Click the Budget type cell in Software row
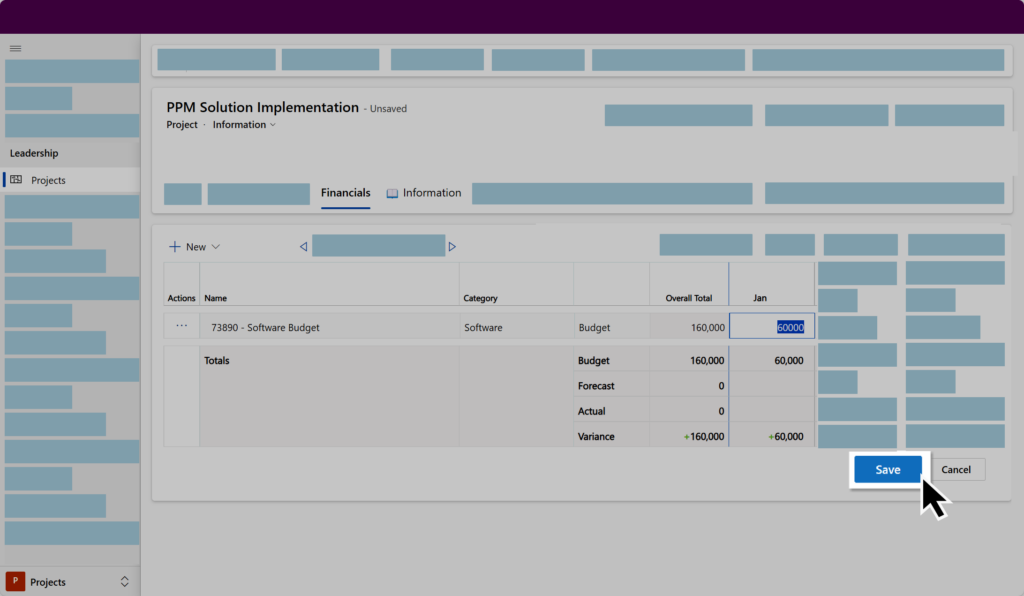The image size is (1024, 596). [x=611, y=327]
